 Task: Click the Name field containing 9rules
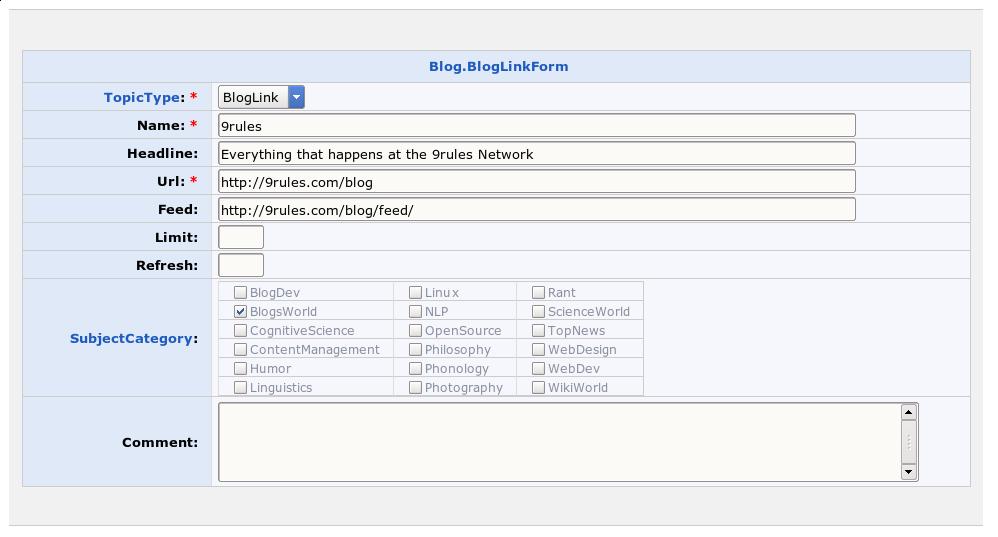pyautogui.click(x=537, y=125)
